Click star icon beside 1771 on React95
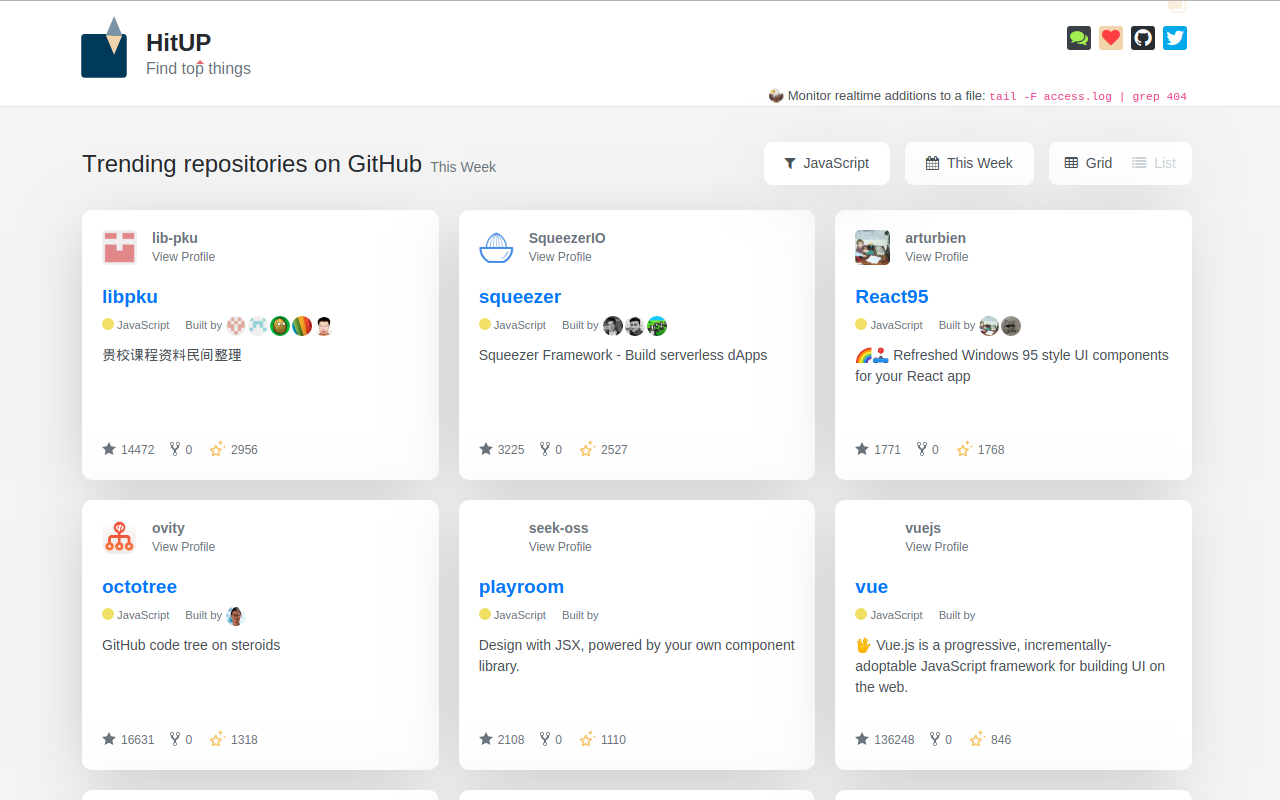Image resolution: width=1280 pixels, height=800 pixels. pos(862,449)
